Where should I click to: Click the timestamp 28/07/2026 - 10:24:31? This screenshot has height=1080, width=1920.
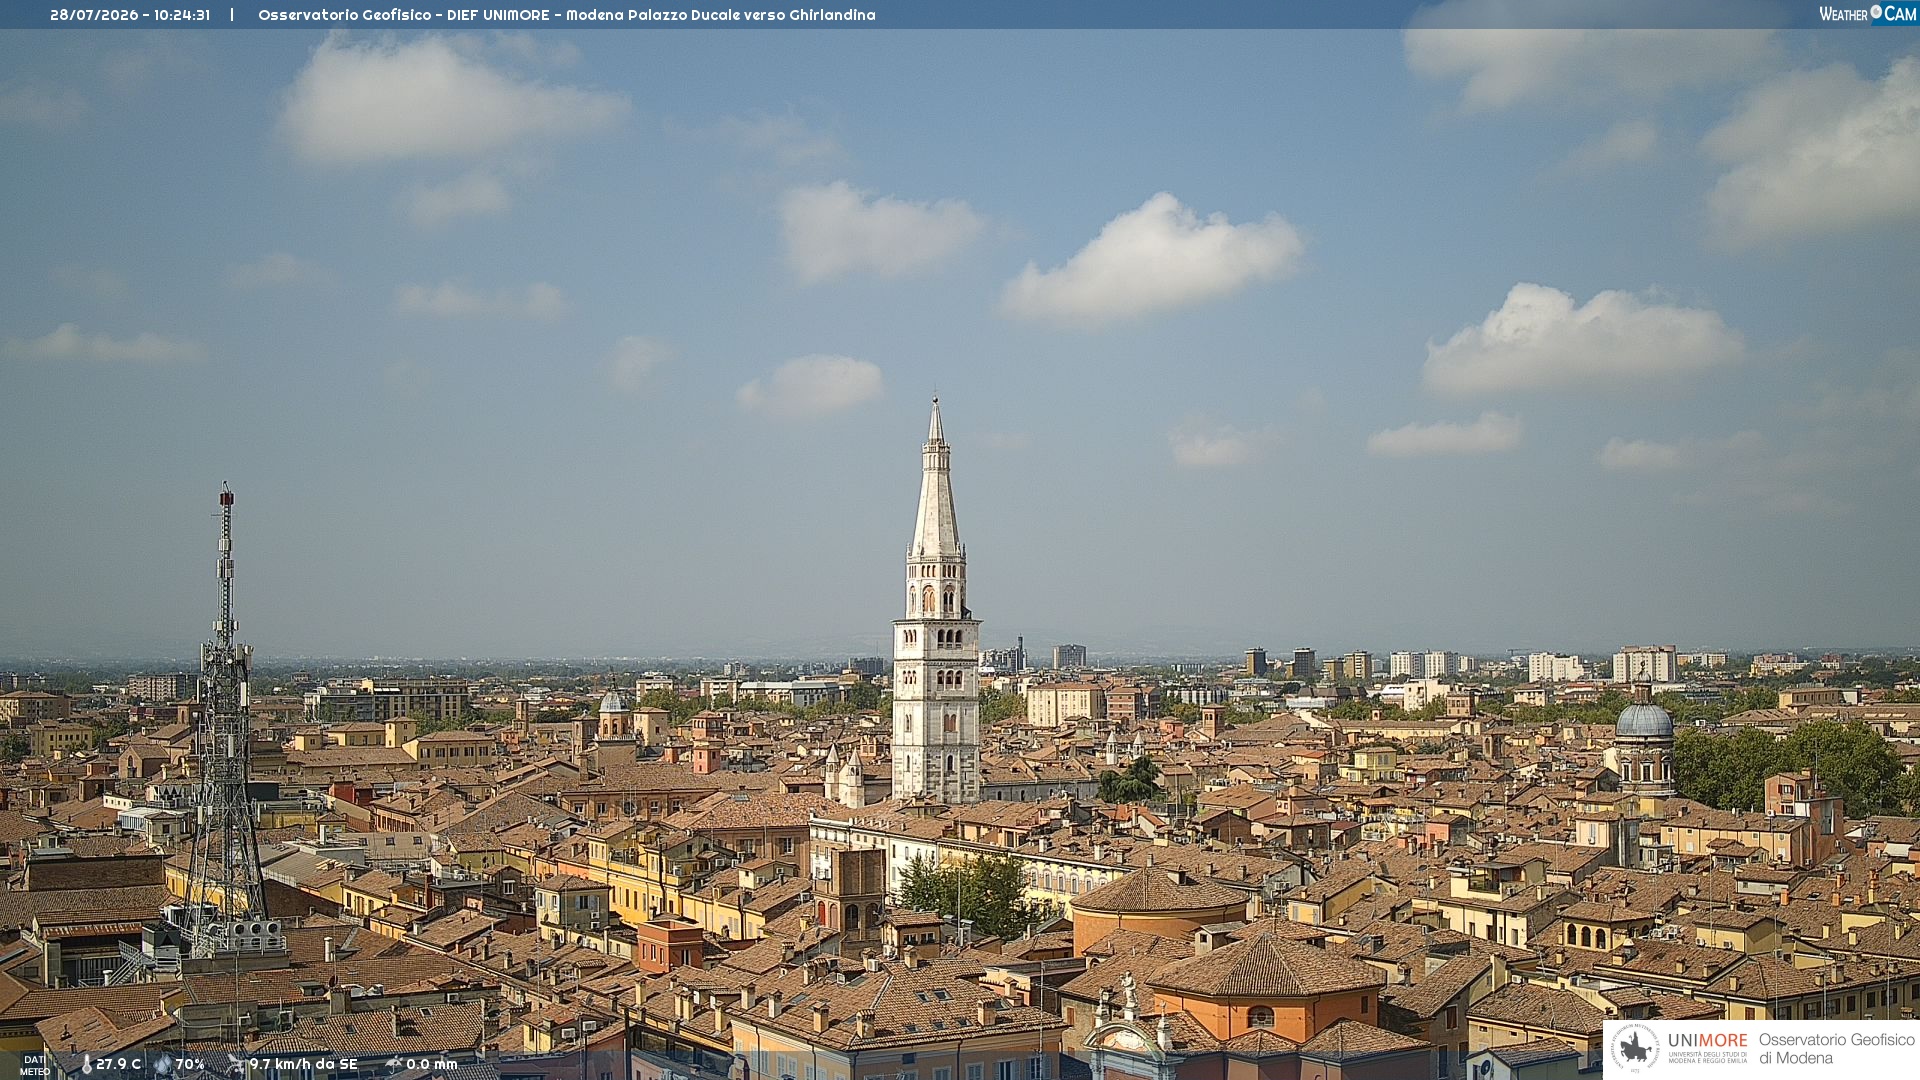point(130,15)
